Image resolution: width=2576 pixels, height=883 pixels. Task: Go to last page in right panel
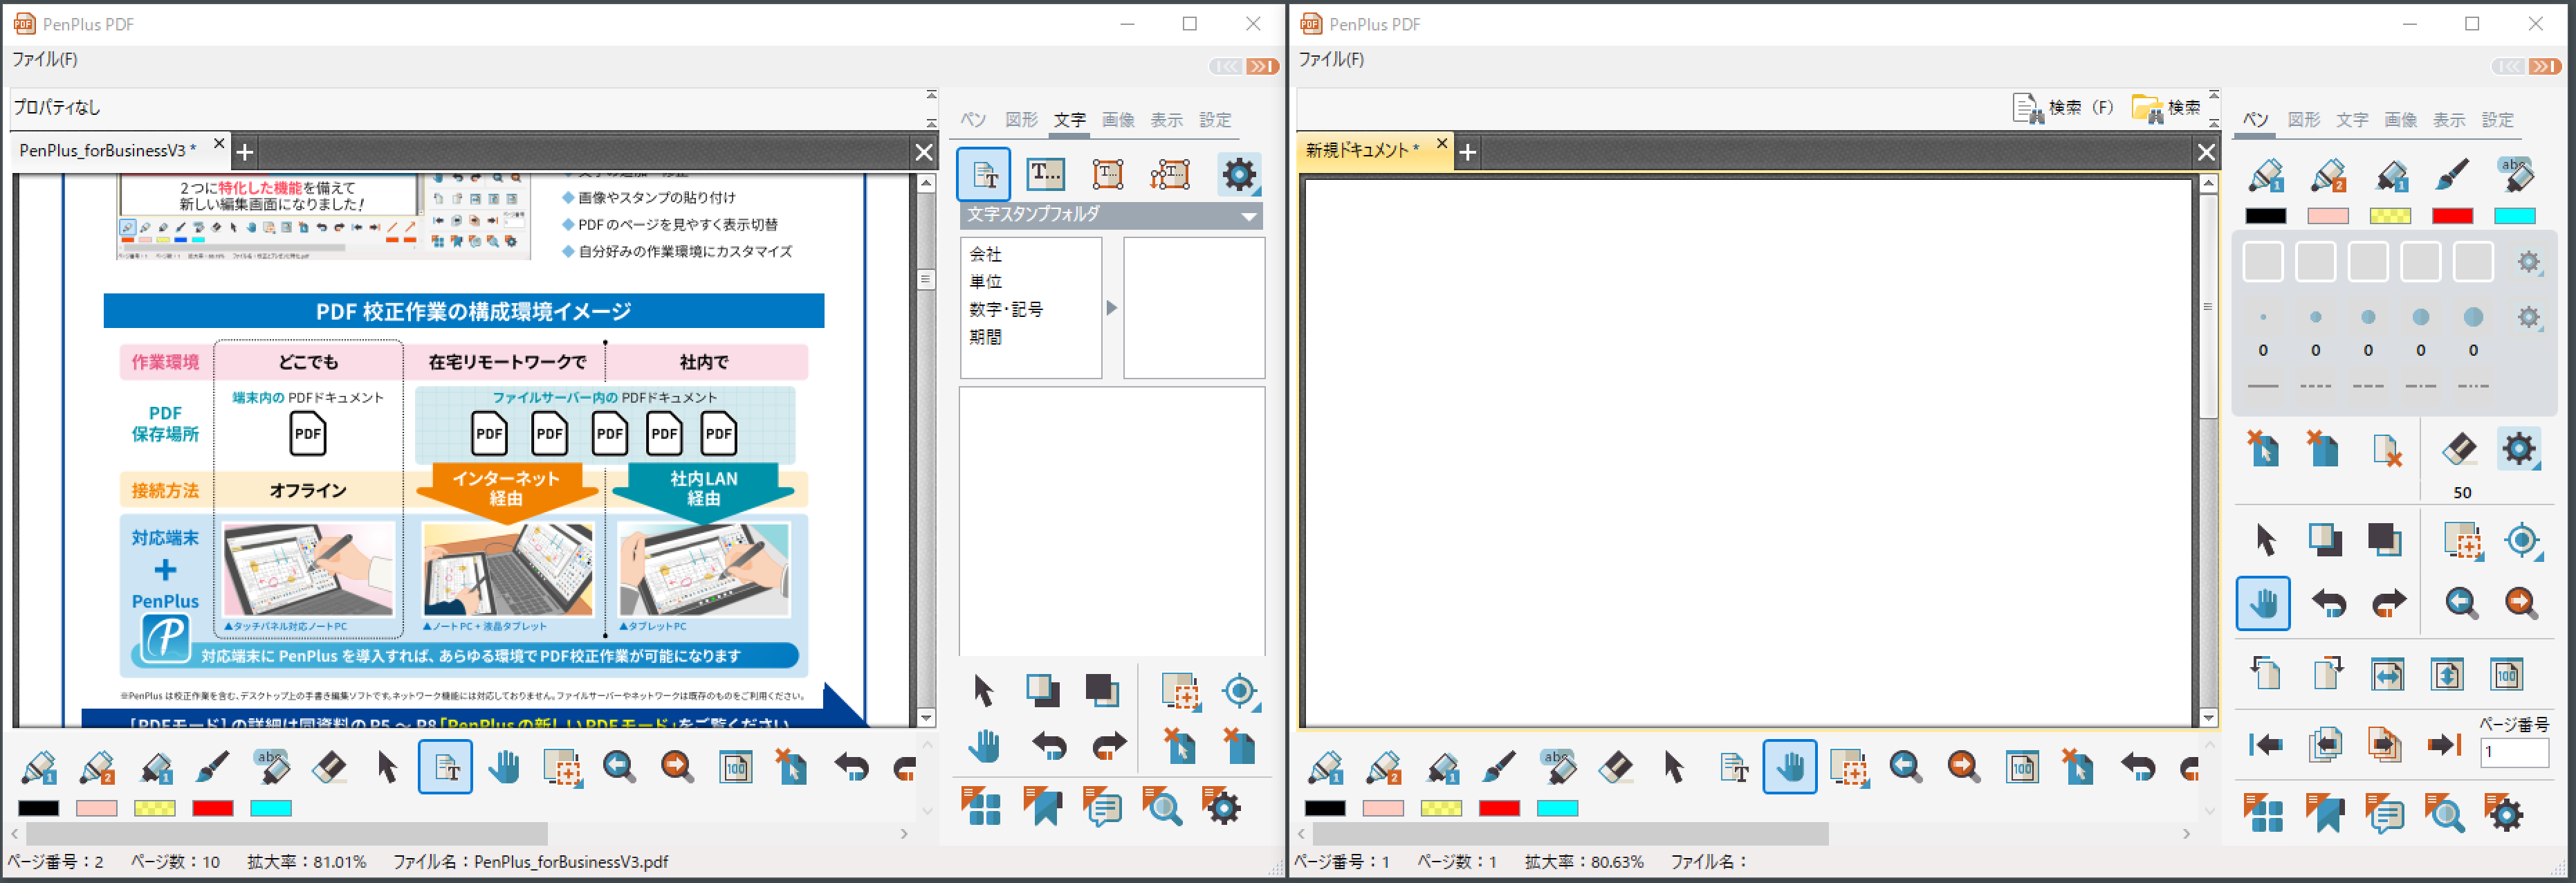2444,744
